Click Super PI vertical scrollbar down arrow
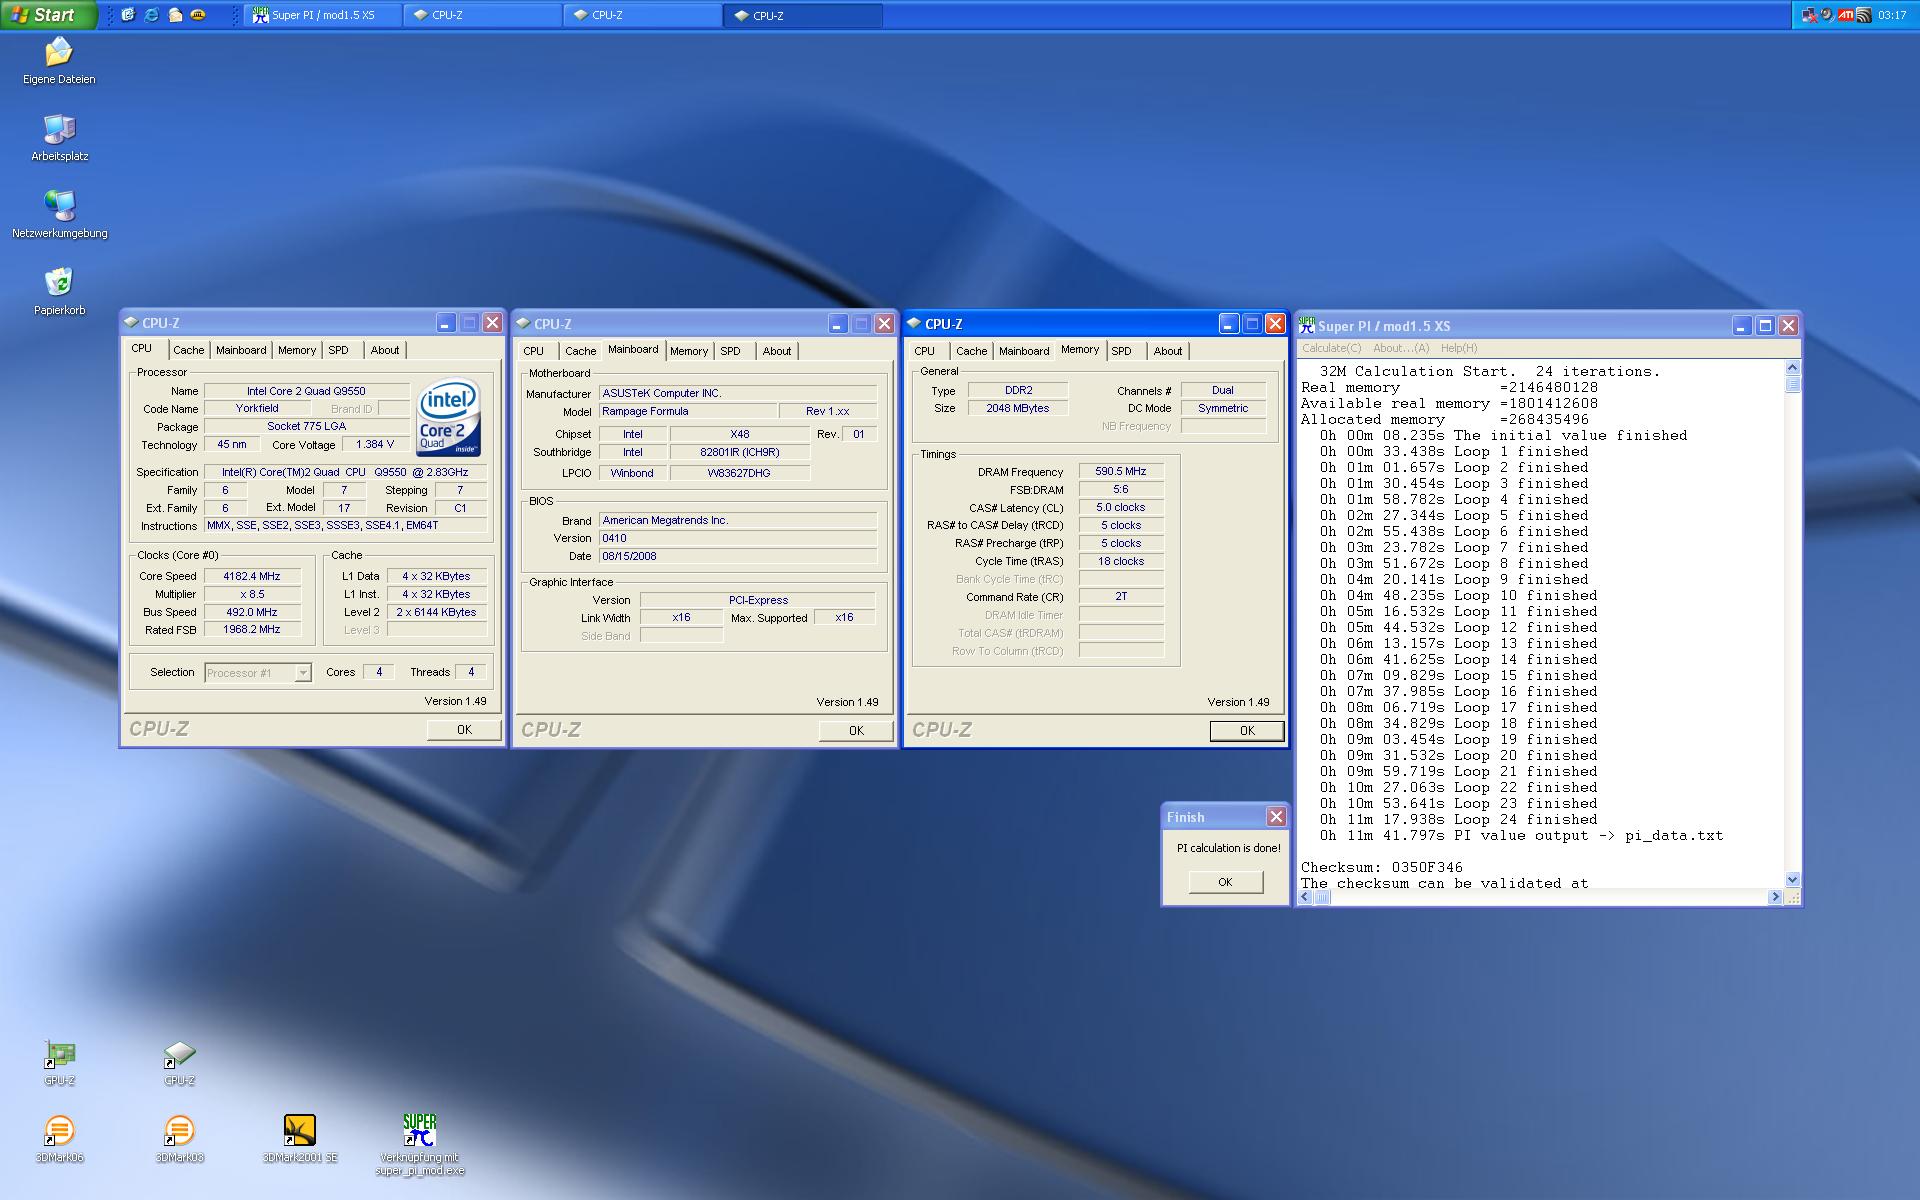This screenshot has height=1200, width=1920. pyautogui.click(x=1792, y=880)
